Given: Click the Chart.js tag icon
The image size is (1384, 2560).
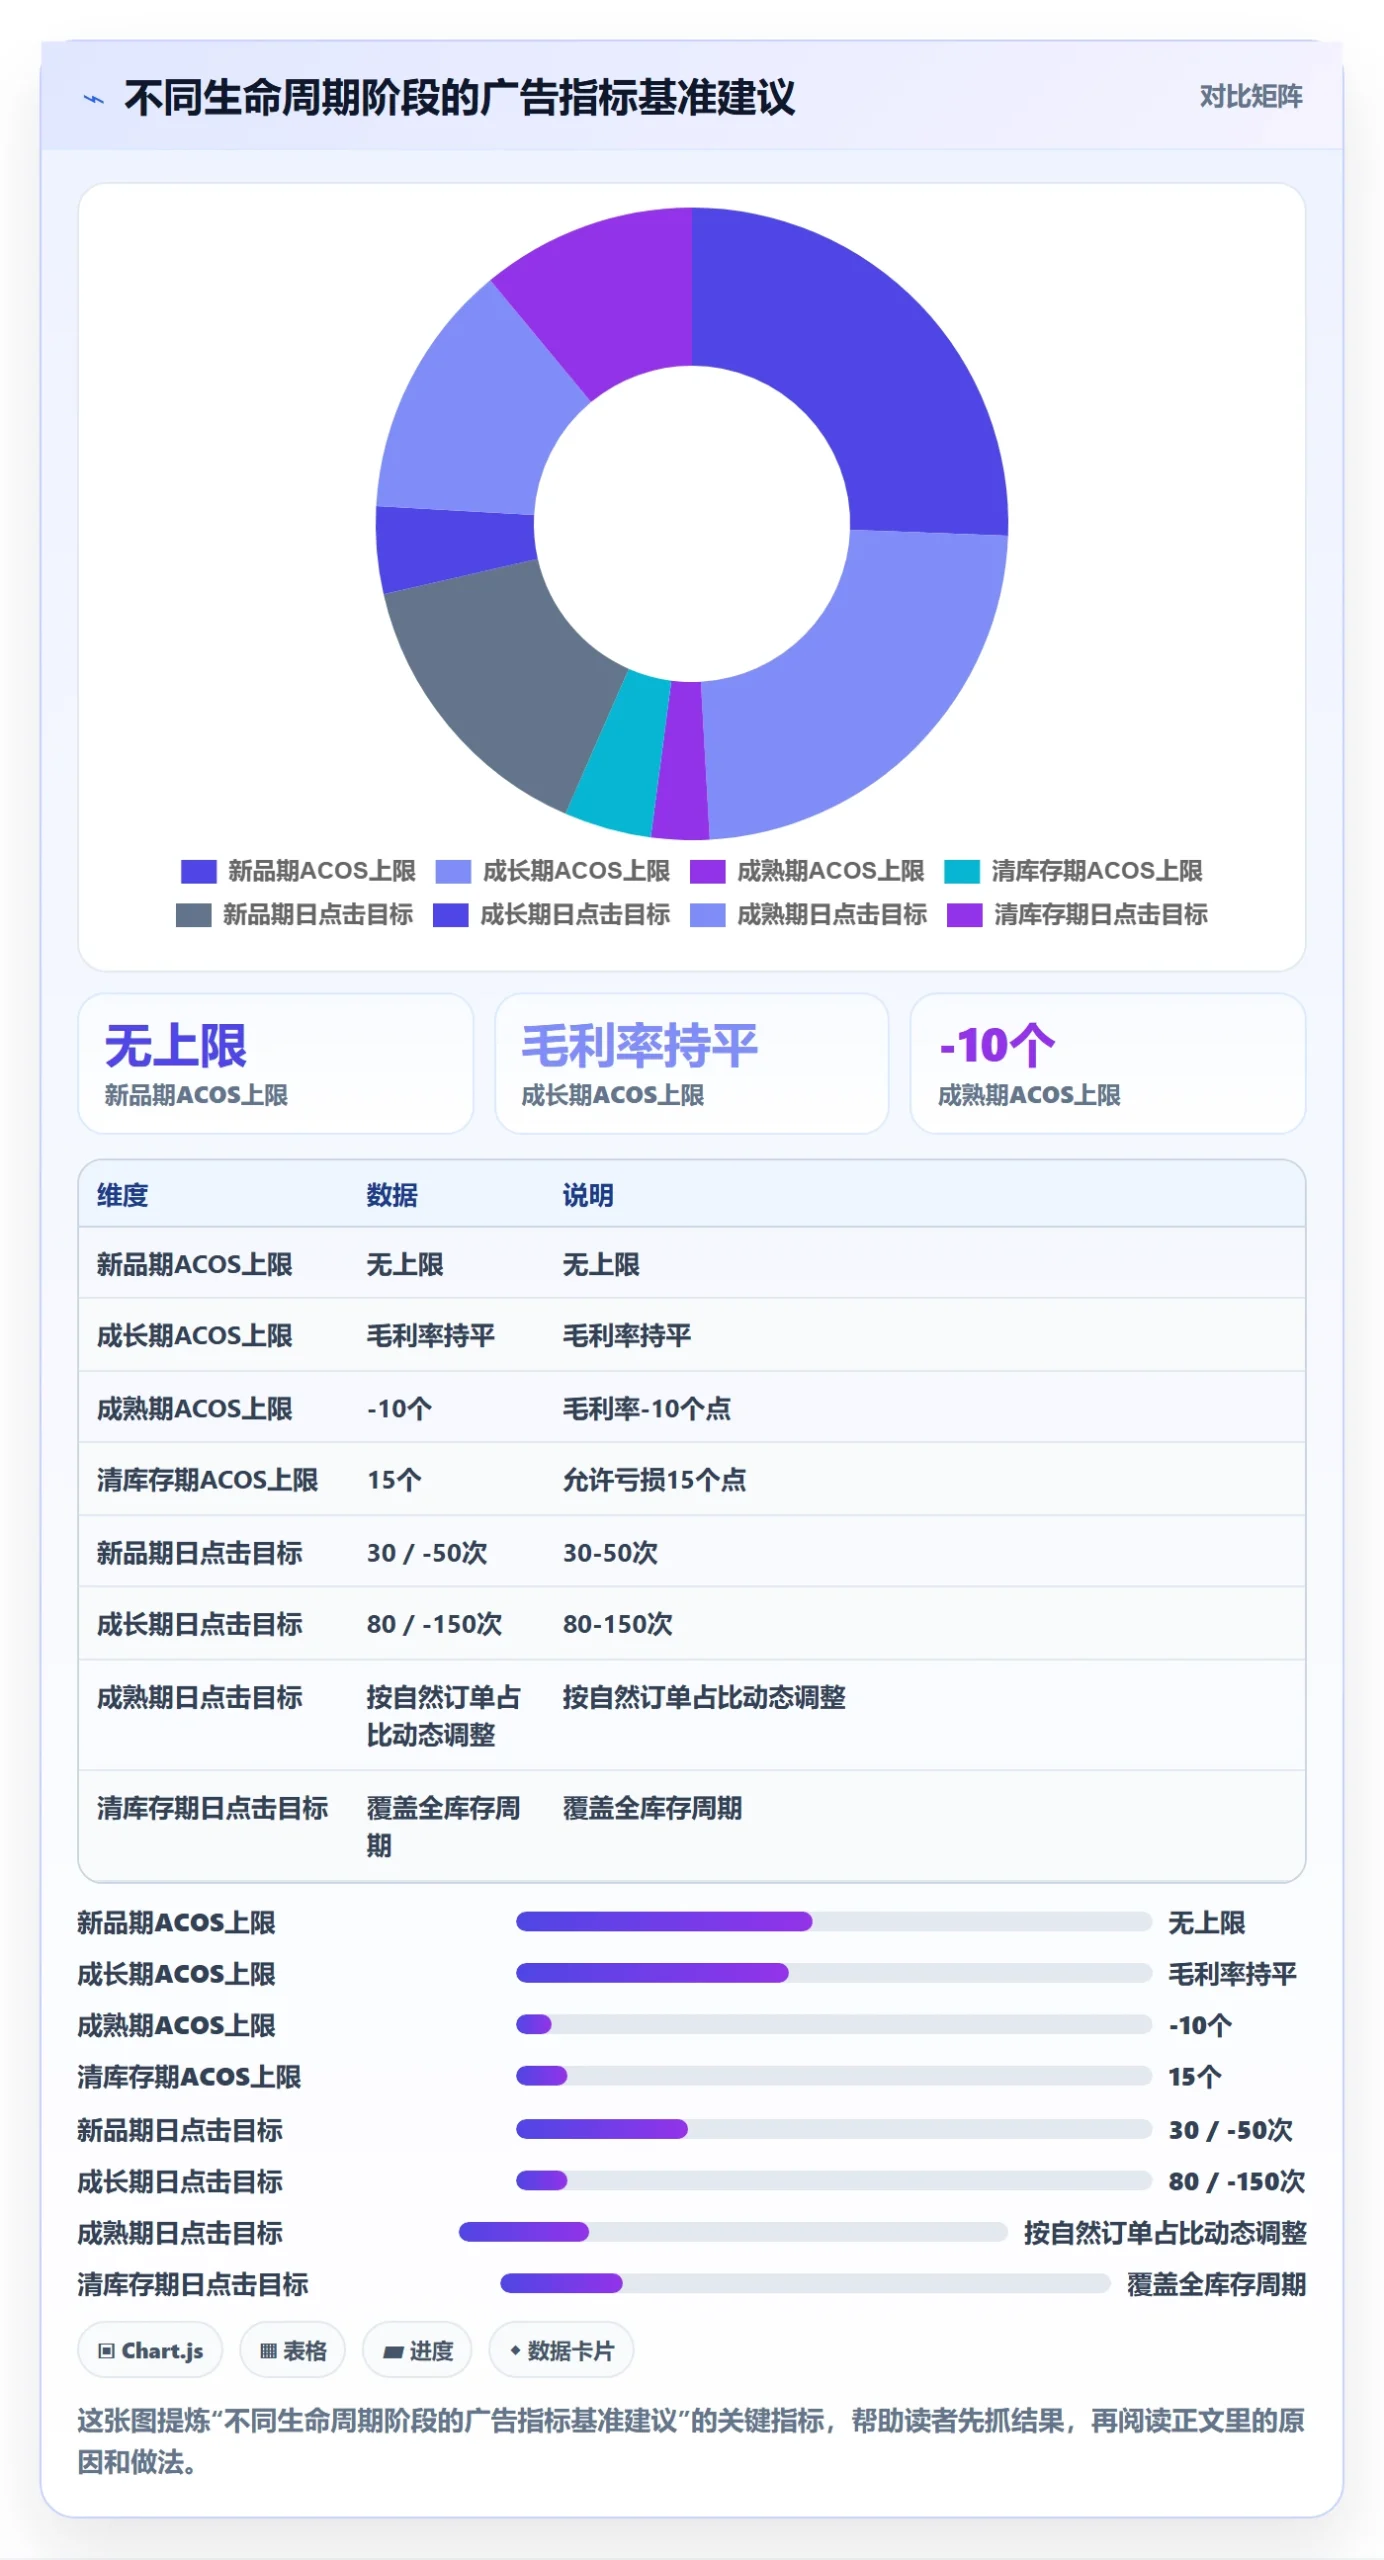Looking at the screenshot, I should click(106, 2351).
